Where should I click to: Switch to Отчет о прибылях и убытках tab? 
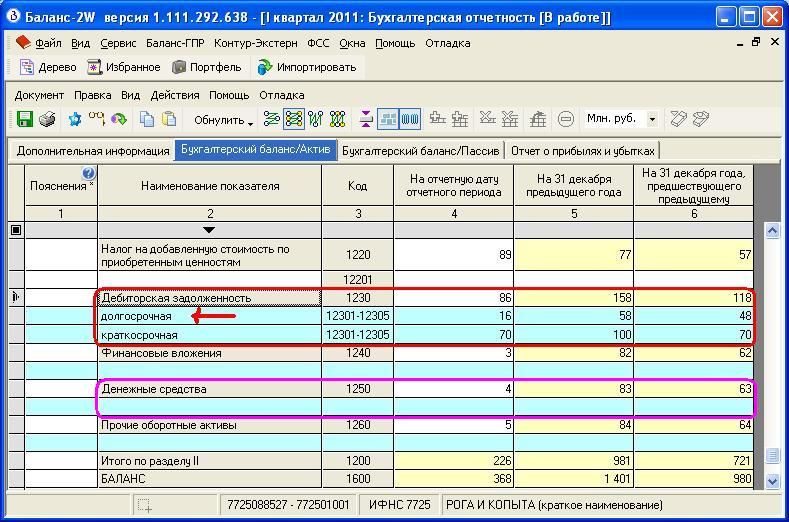[582, 151]
